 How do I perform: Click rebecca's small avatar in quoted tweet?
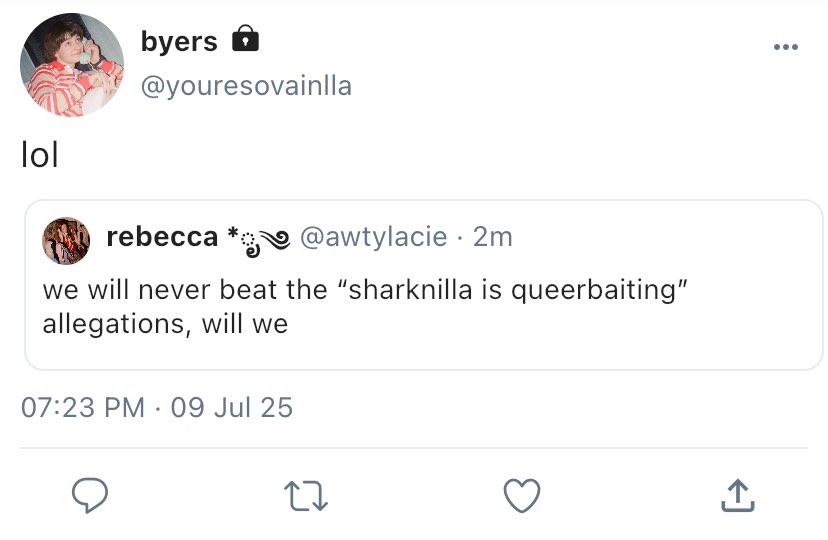point(66,240)
